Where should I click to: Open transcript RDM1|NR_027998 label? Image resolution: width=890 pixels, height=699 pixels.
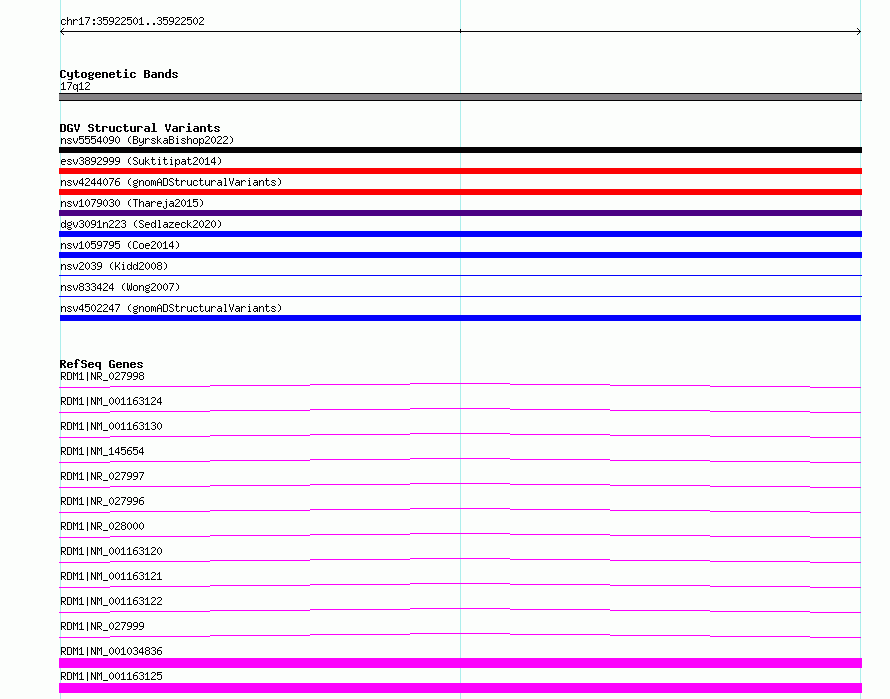click(x=102, y=376)
